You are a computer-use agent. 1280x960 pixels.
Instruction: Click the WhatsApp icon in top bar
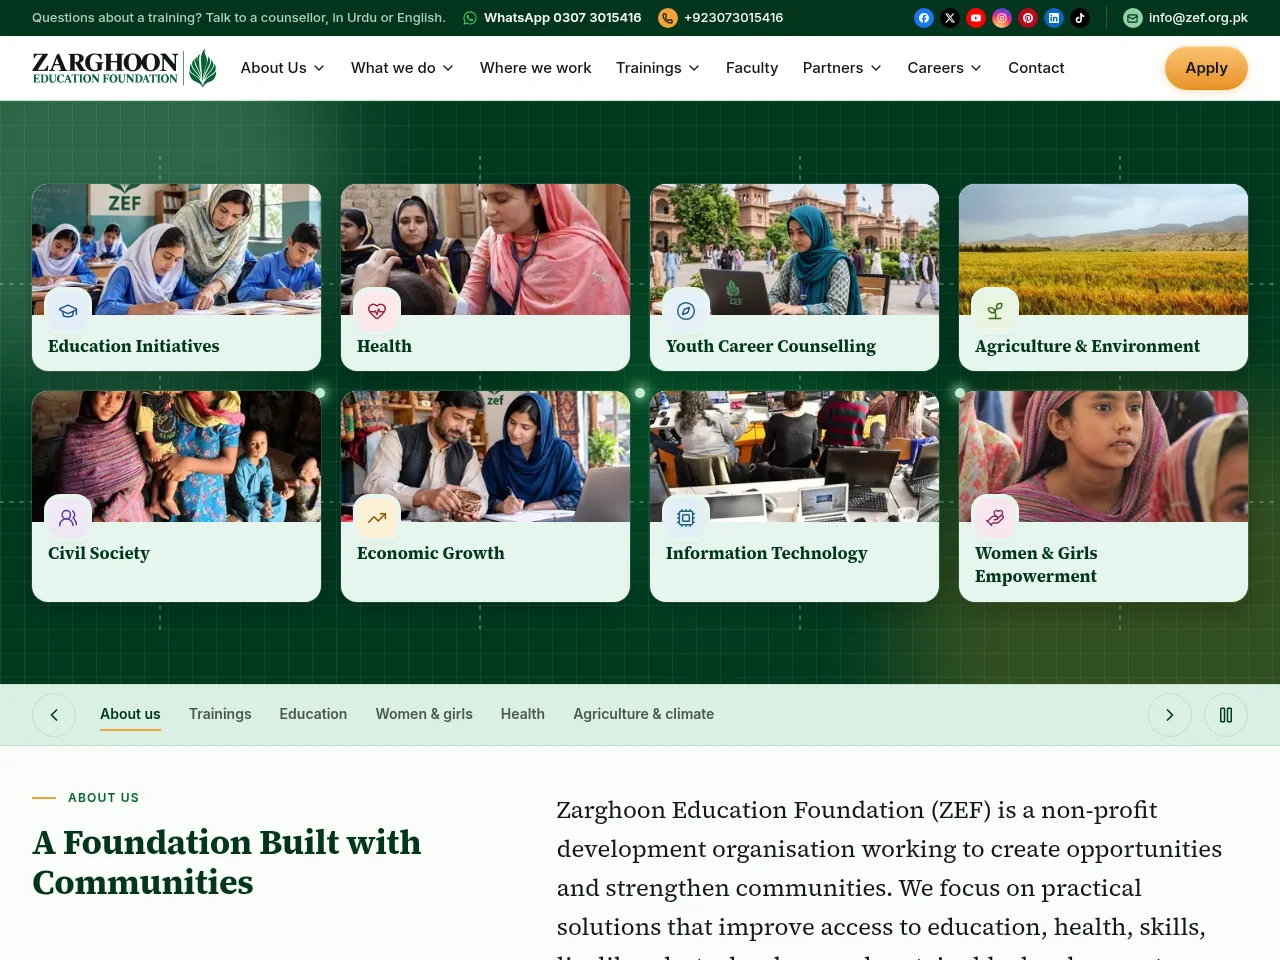(470, 18)
